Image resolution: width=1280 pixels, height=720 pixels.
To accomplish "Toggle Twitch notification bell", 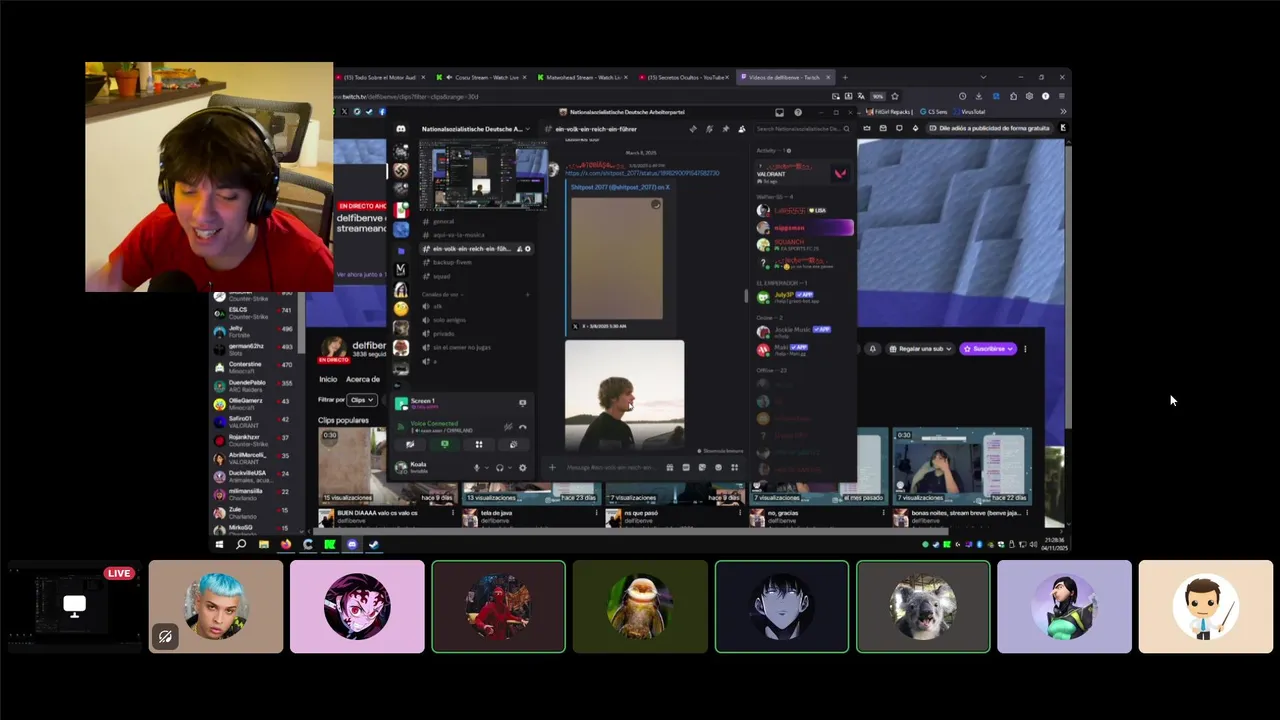I will (x=873, y=349).
